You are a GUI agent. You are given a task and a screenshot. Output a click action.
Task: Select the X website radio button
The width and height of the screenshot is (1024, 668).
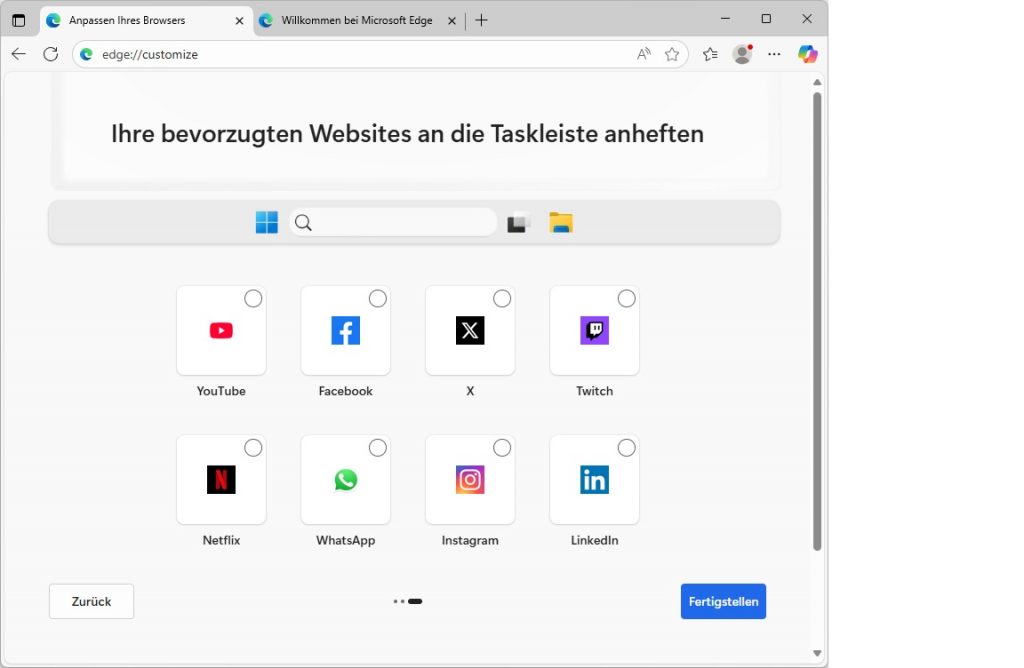point(502,299)
